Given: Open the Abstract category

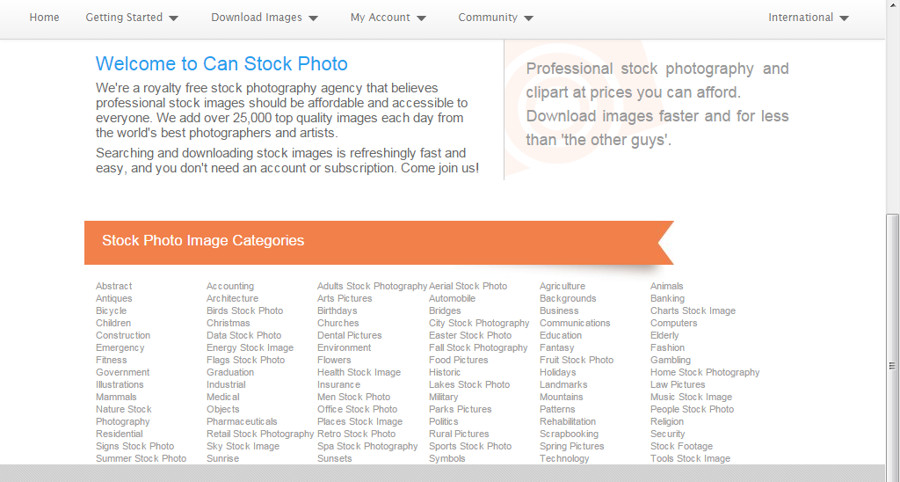Looking at the screenshot, I should click(114, 286).
